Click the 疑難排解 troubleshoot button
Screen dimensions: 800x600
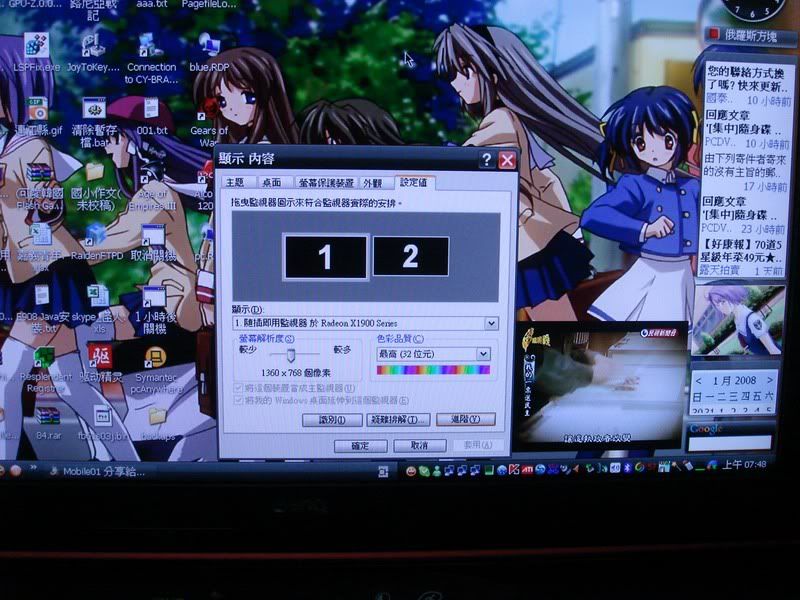[398, 419]
